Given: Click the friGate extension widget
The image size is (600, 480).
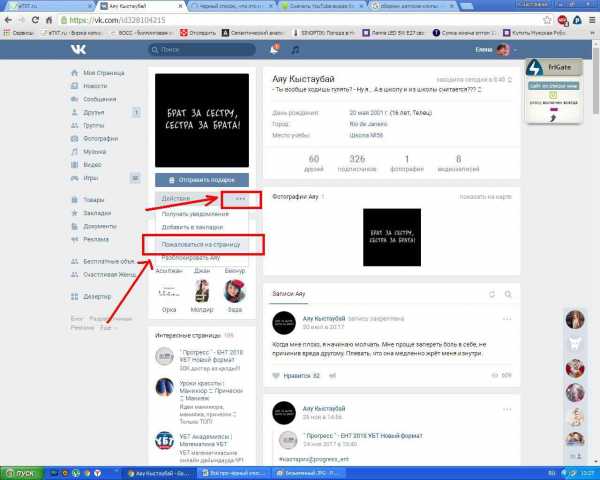Looking at the screenshot, I should (554, 91).
